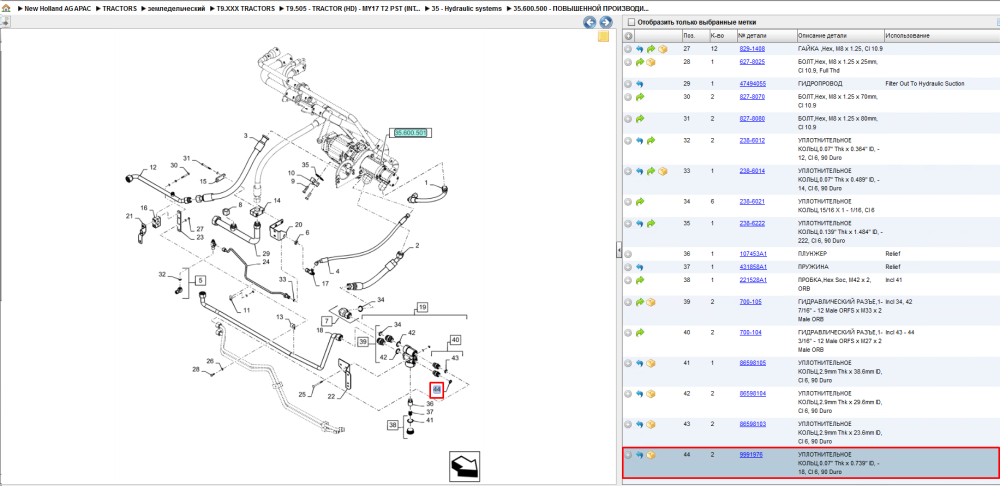Click blue arrow icon in row 29
Viewport: 1000px width, 486px height.
640,84
